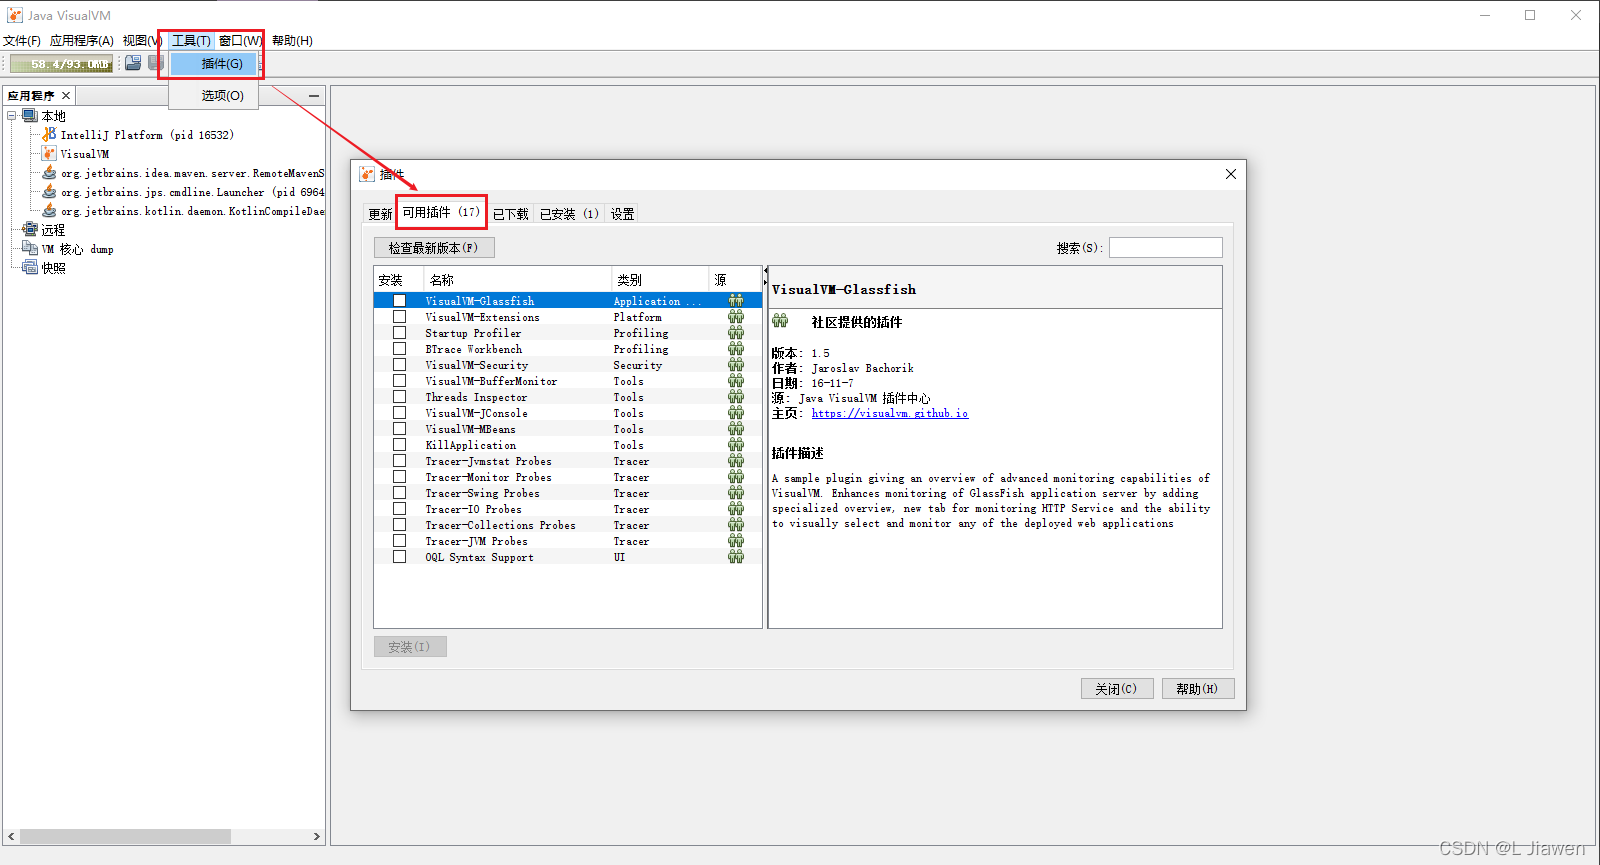
Task: Click community source icon for KillApplication row
Action: click(736, 444)
